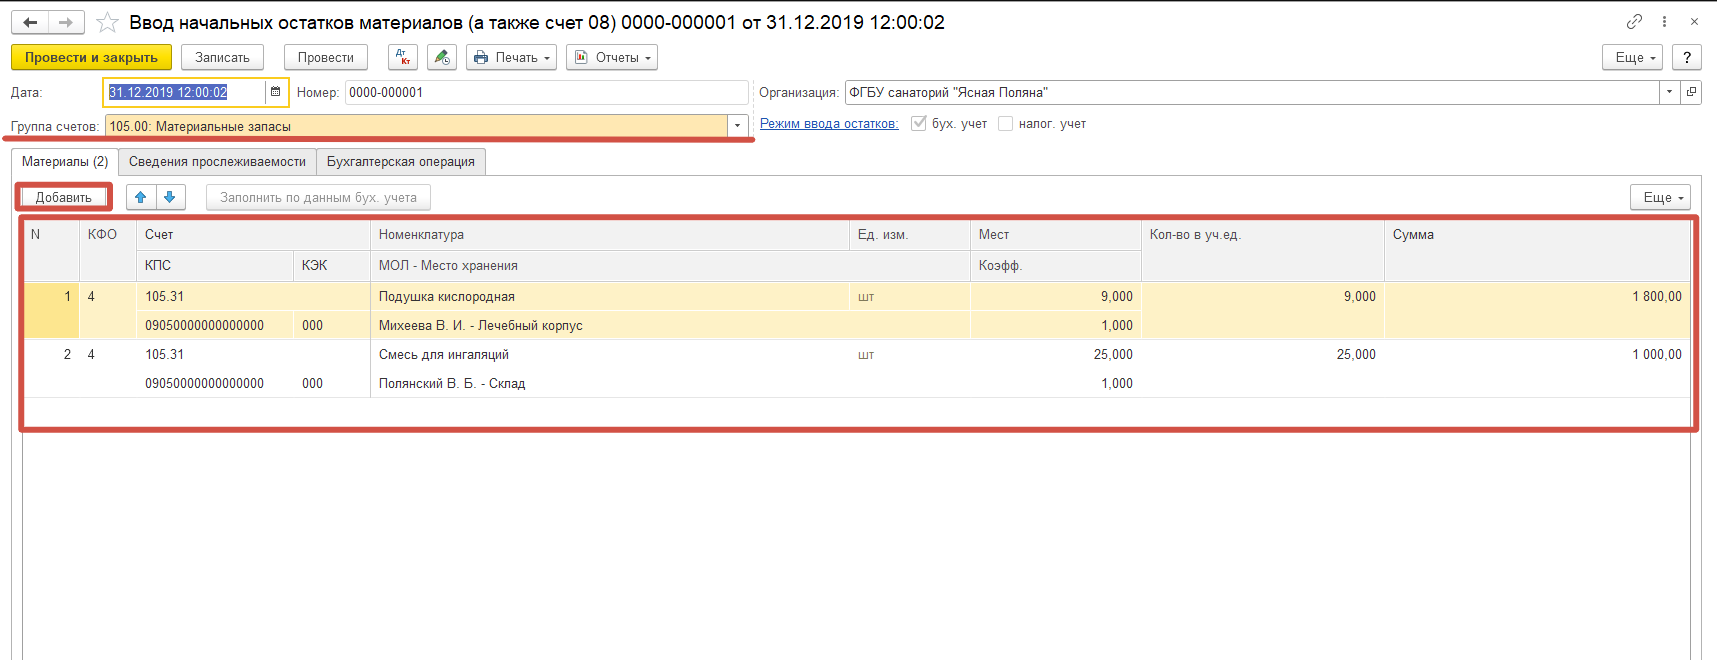Click the forward navigation arrow

tap(66, 22)
